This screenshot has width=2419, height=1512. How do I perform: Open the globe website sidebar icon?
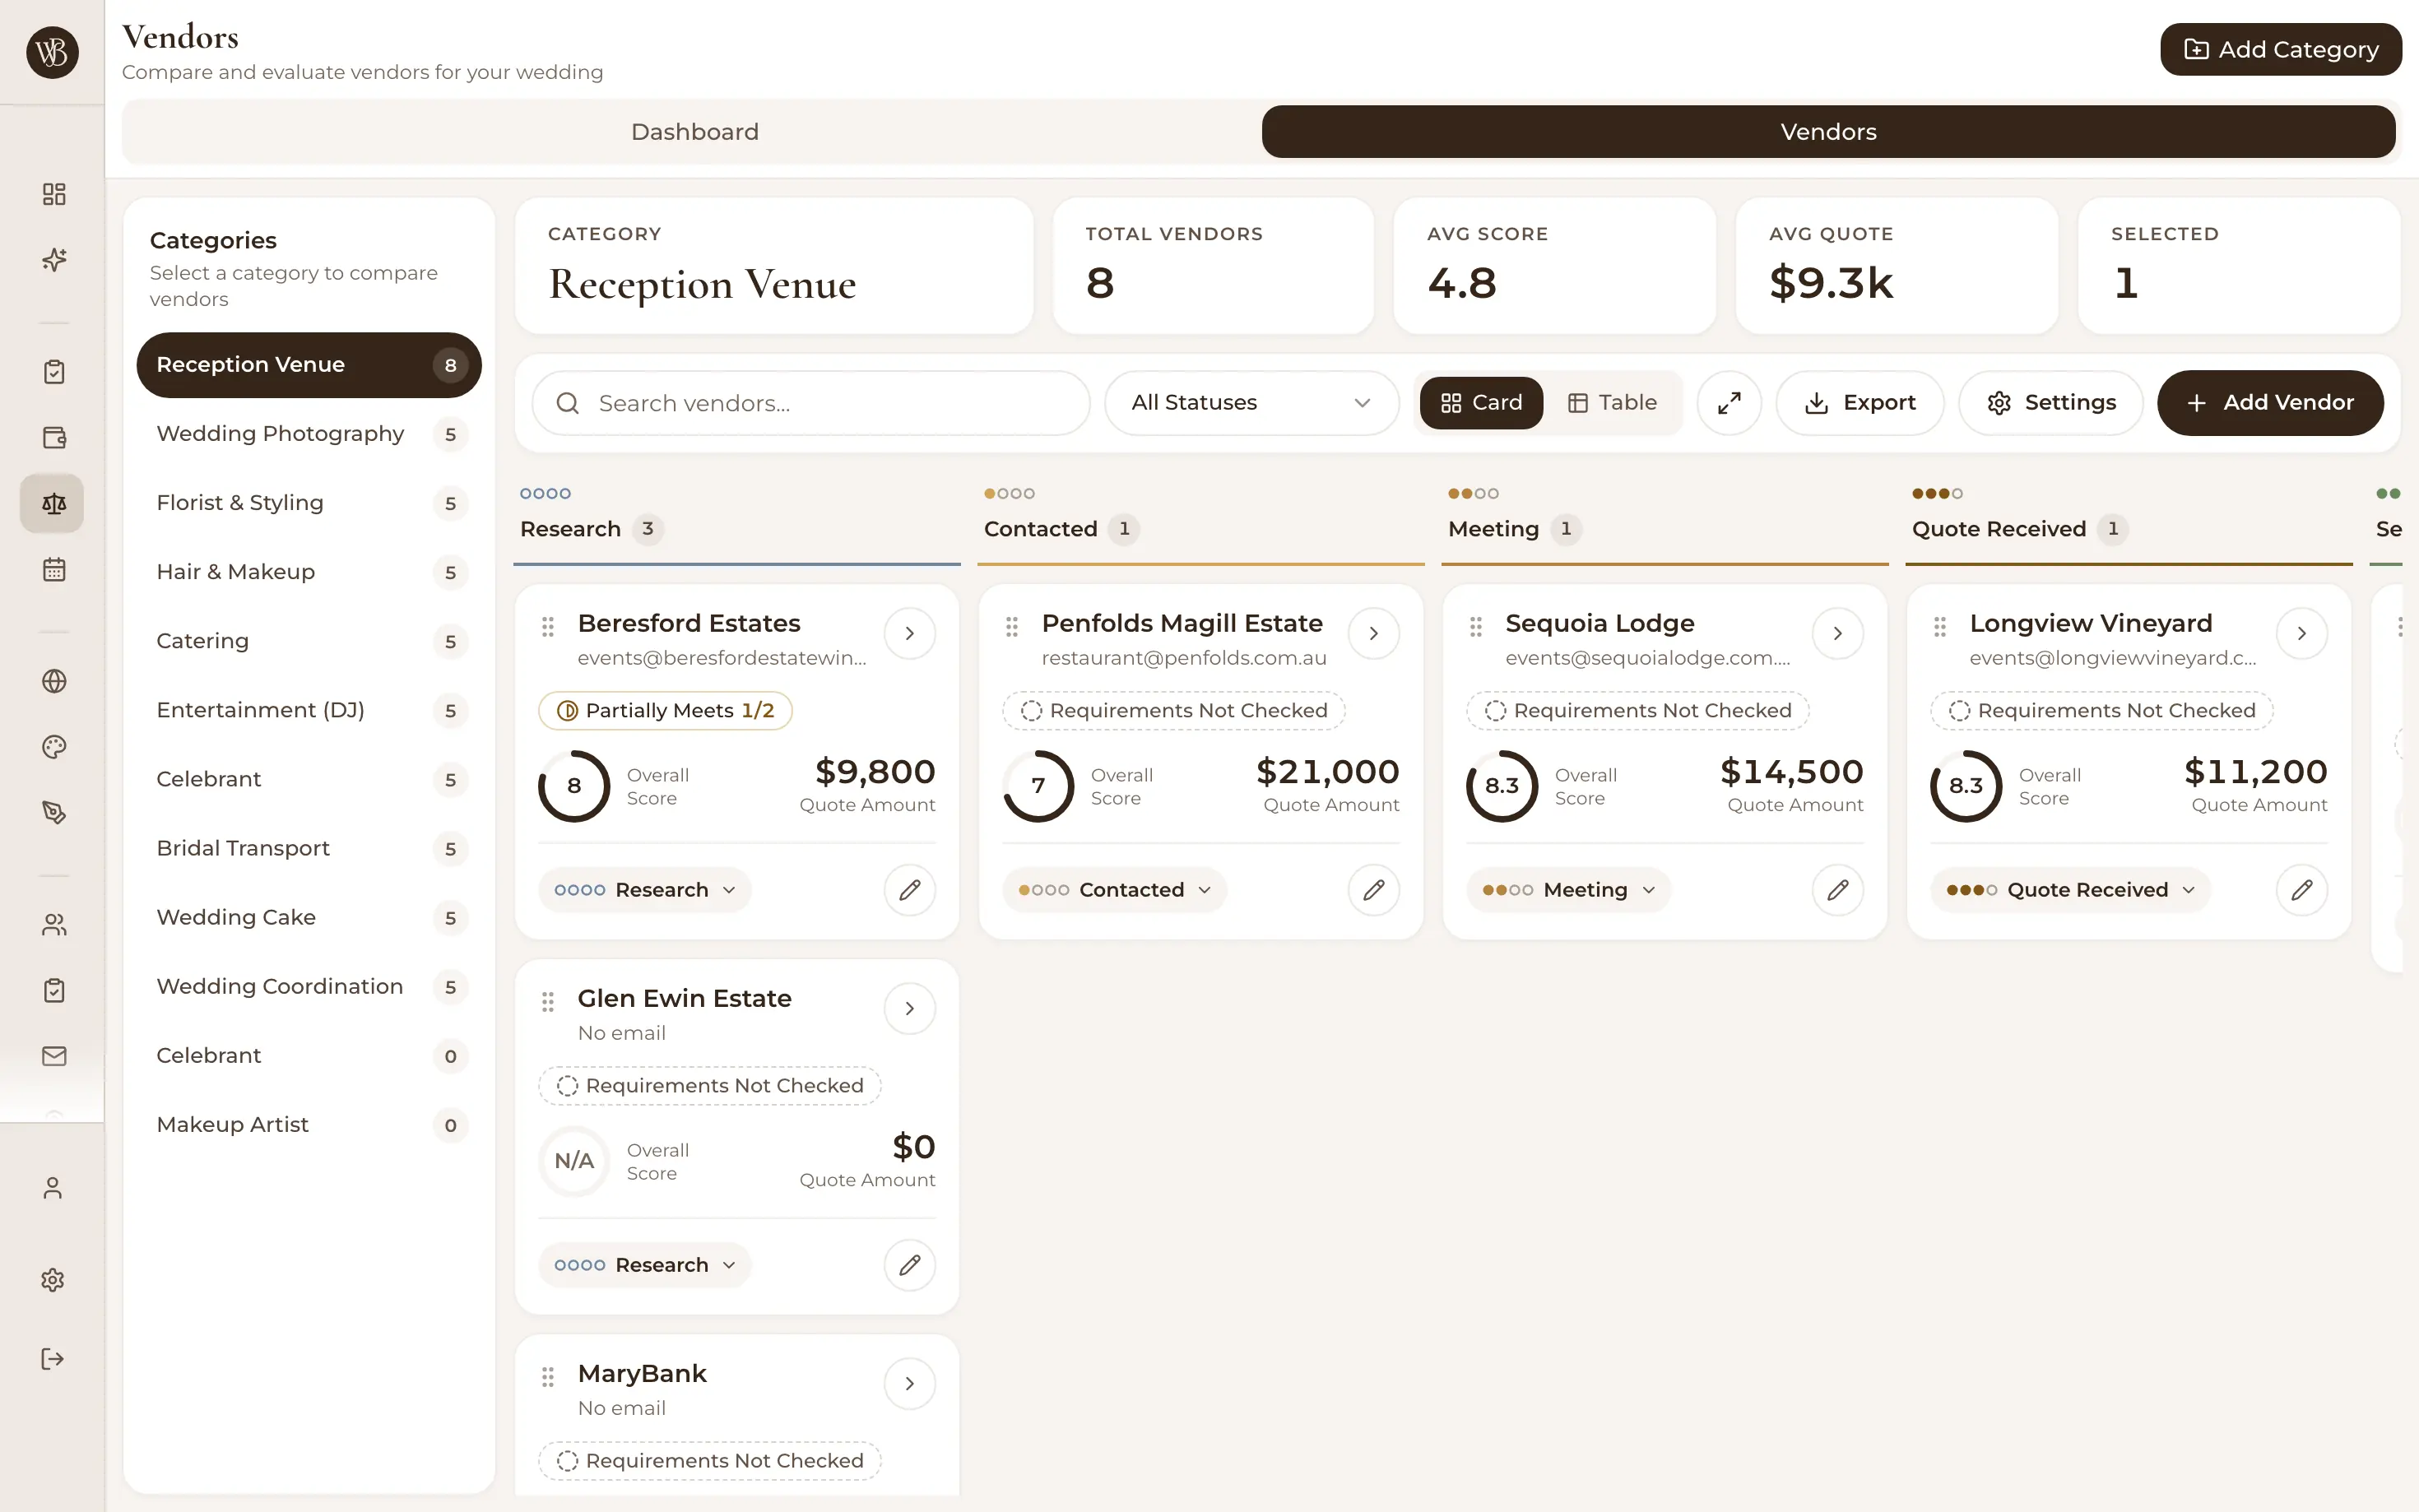(54, 681)
